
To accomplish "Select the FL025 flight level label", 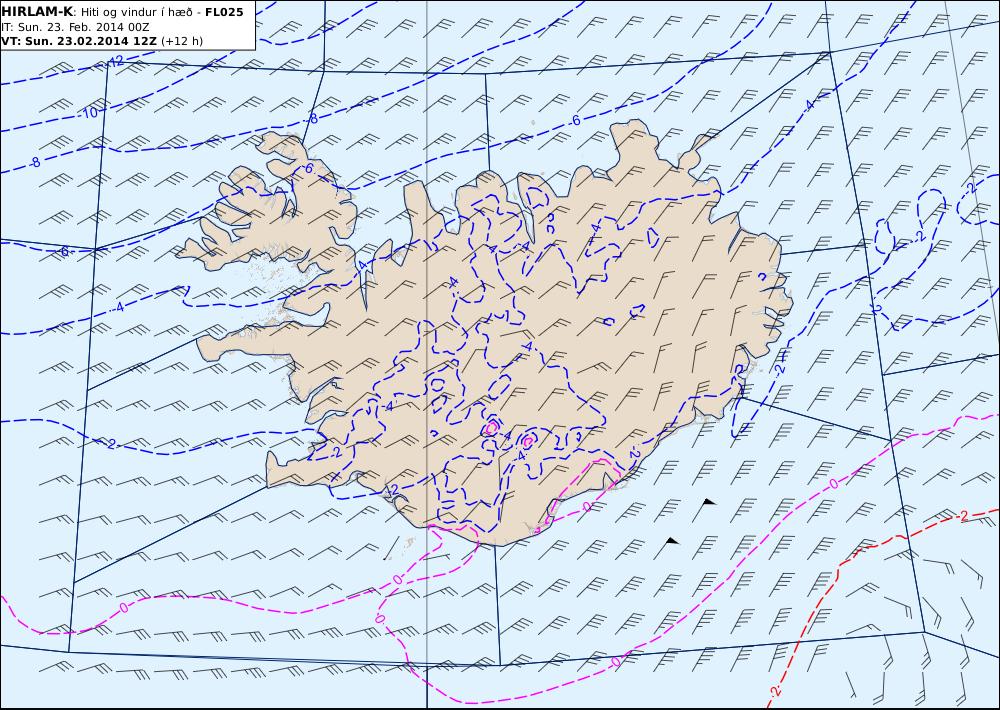I will click(224, 12).
